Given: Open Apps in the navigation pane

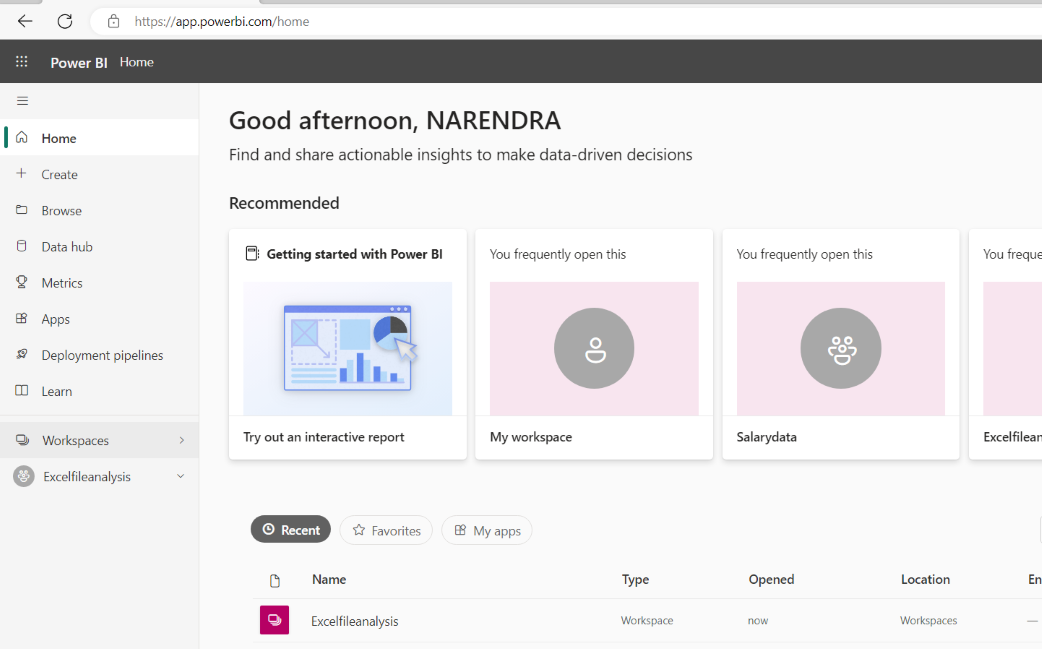Looking at the screenshot, I should pyautogui.click(x=100, y=319).
